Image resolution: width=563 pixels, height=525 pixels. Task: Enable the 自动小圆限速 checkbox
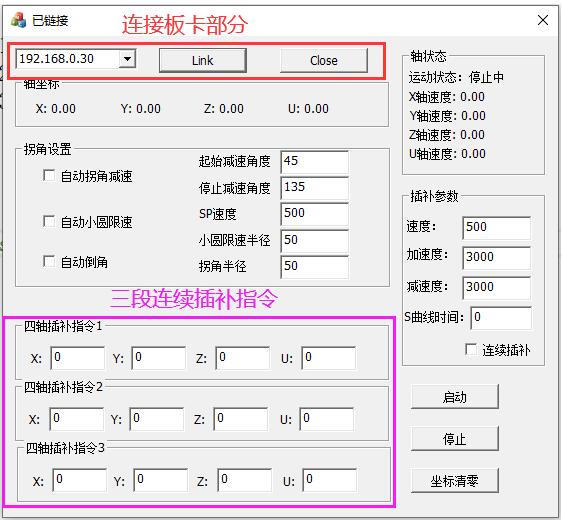pyautogui.click(x=49, y=222)
